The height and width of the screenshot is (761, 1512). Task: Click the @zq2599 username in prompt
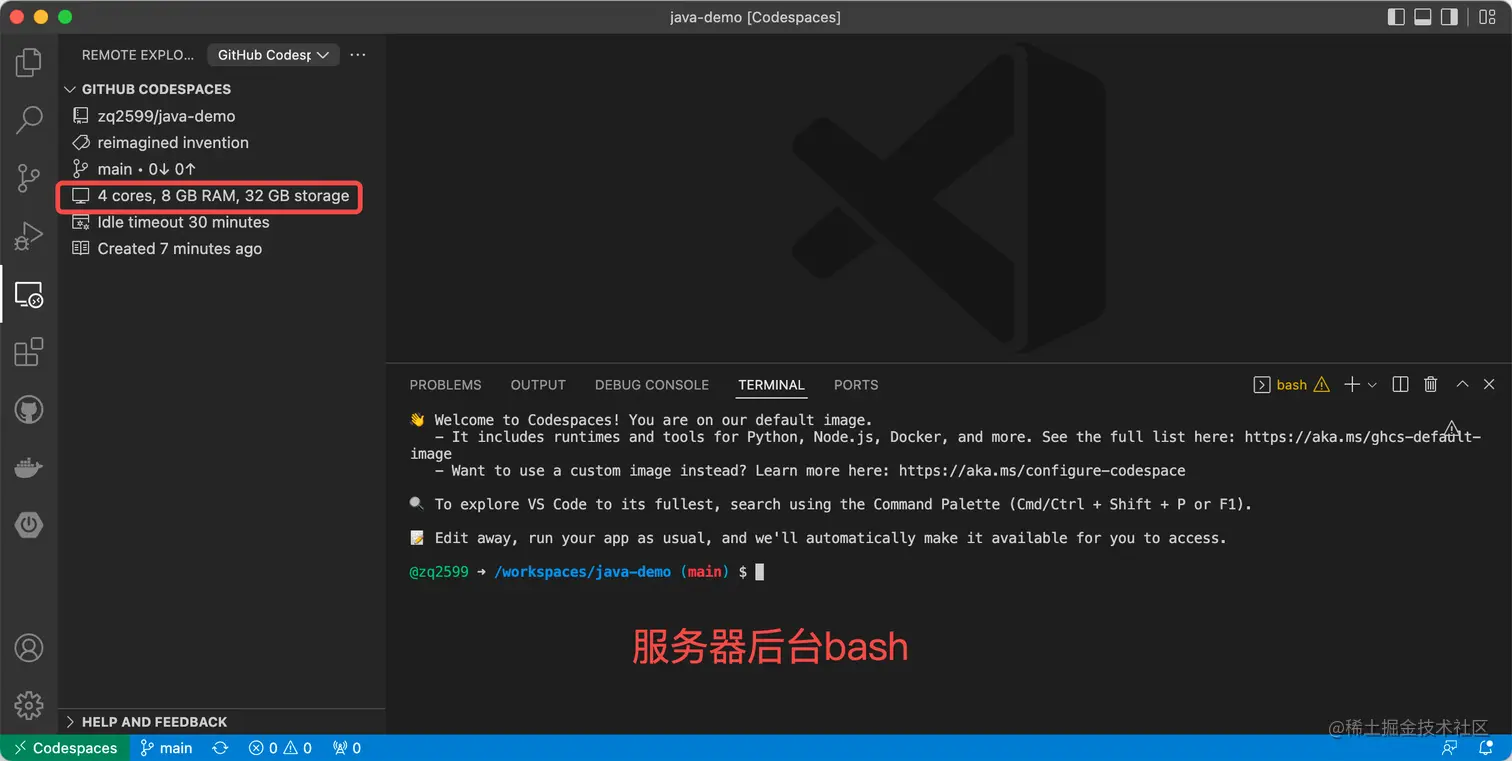439,572
